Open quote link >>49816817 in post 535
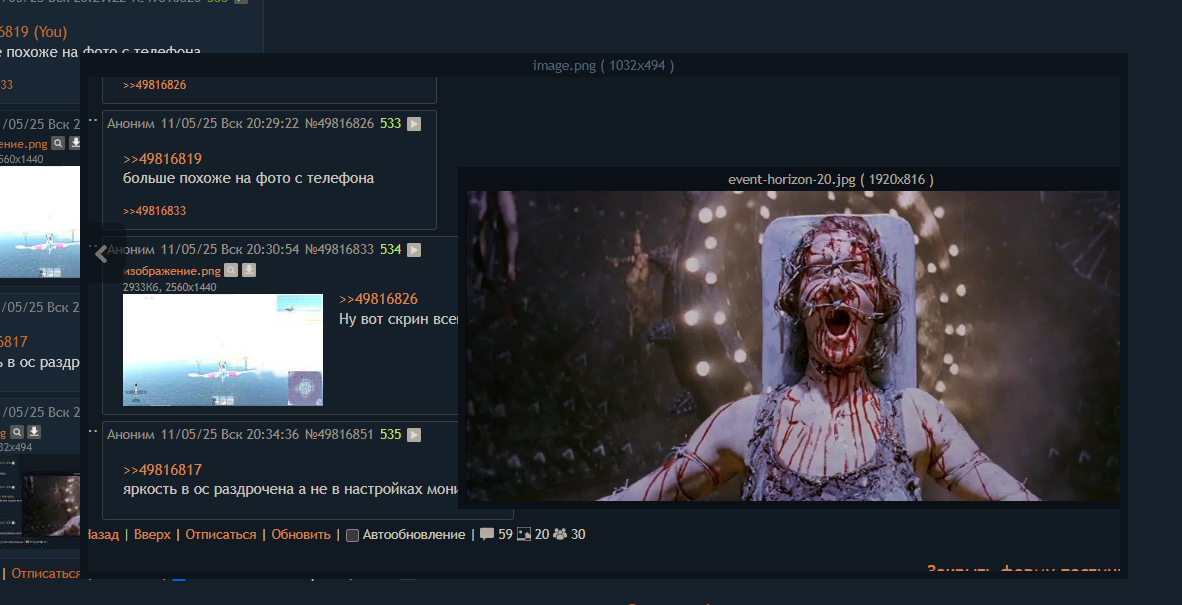Image resolution: width=1182 pixels, height=605 pixels. point(162,470)
